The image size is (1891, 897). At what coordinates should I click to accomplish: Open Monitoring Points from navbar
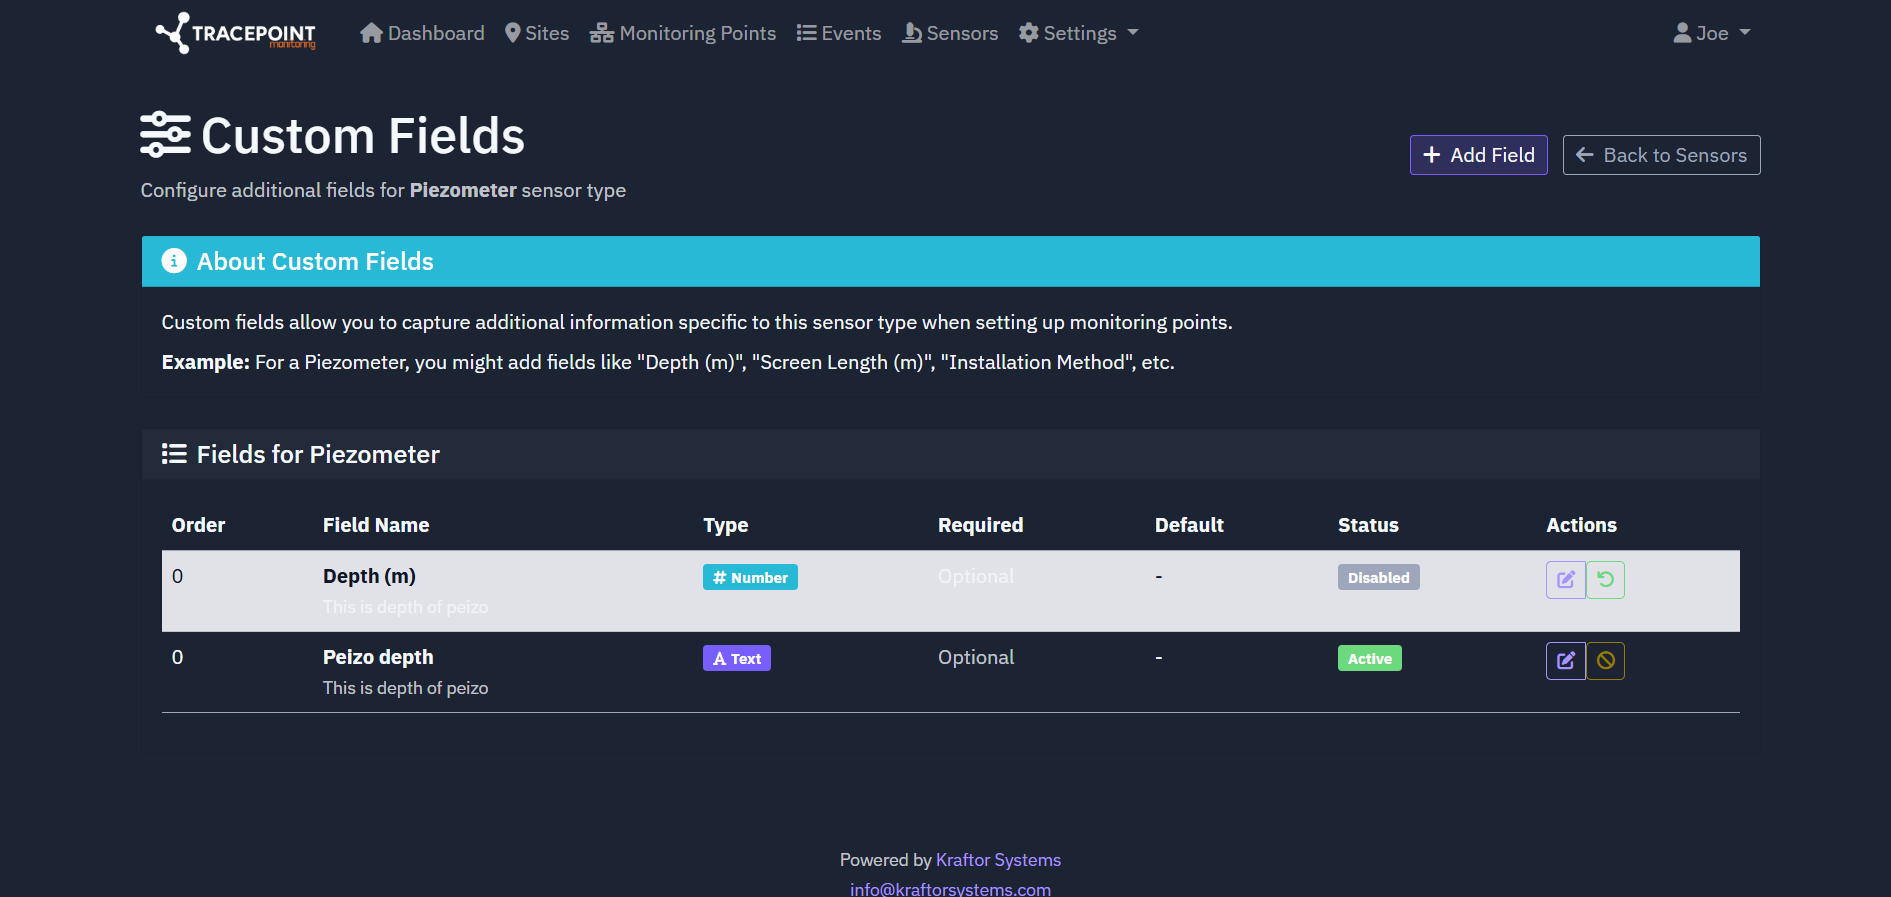click(x=683, y=33)
